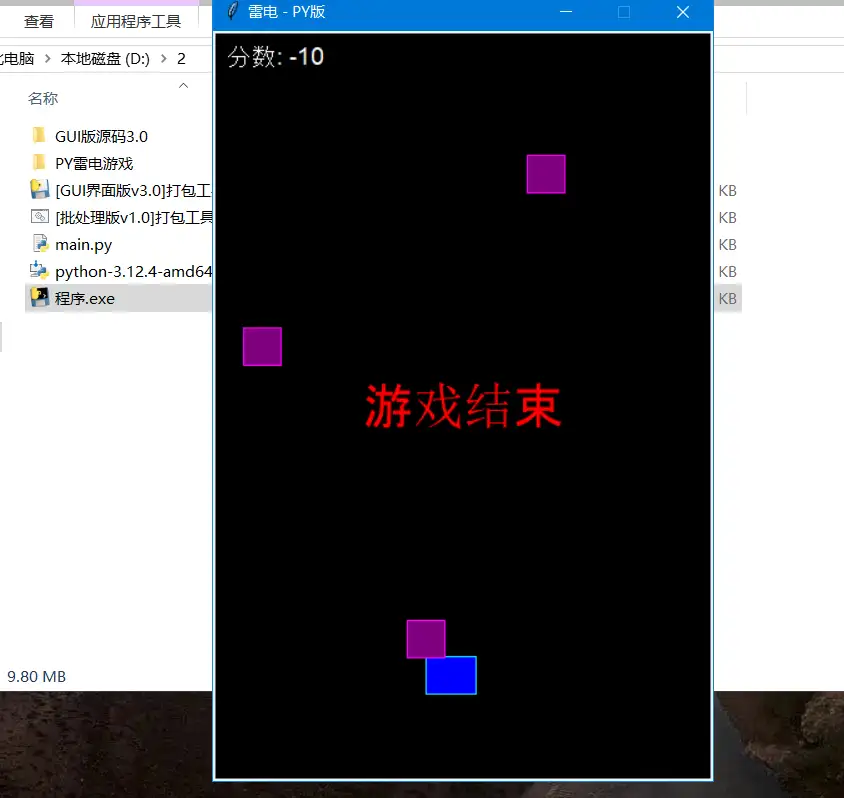Image resolution: width=844 pixels, height=798 pixels.
Task: Click the red 游戏结束 message
Action: point(463,406)
